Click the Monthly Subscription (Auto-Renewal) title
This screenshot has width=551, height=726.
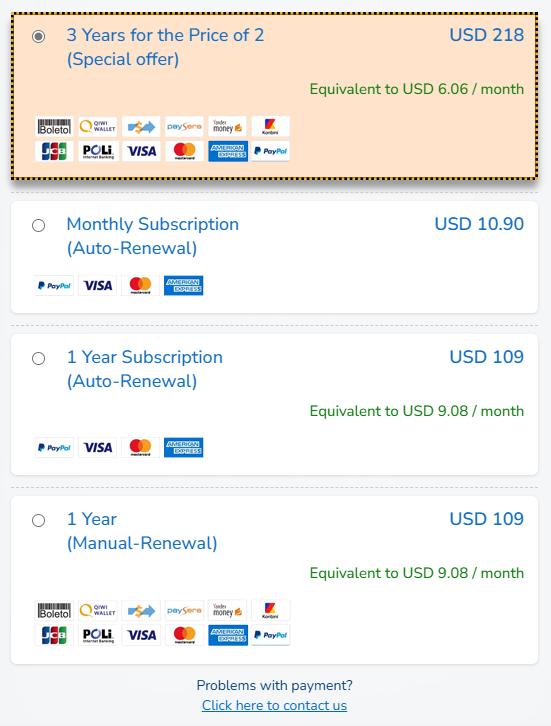pos(153,236)
